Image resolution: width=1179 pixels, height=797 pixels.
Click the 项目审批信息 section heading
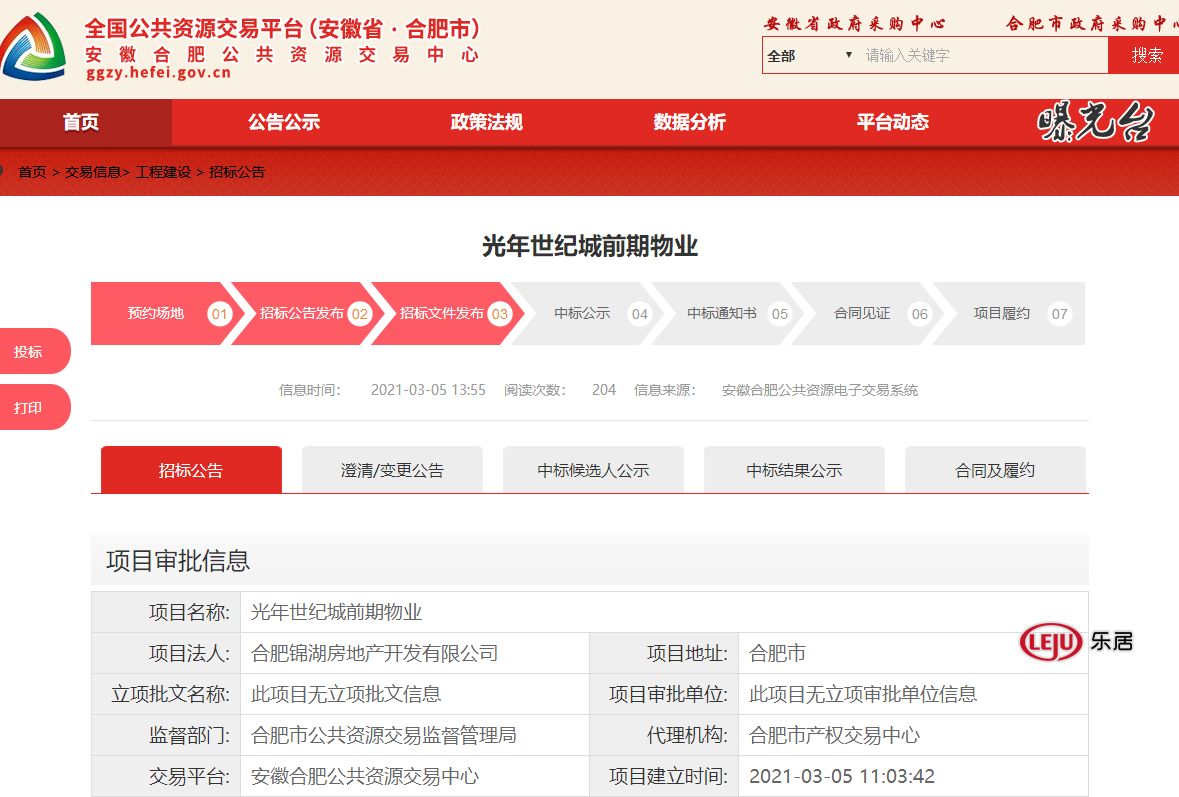click(178, 561)
